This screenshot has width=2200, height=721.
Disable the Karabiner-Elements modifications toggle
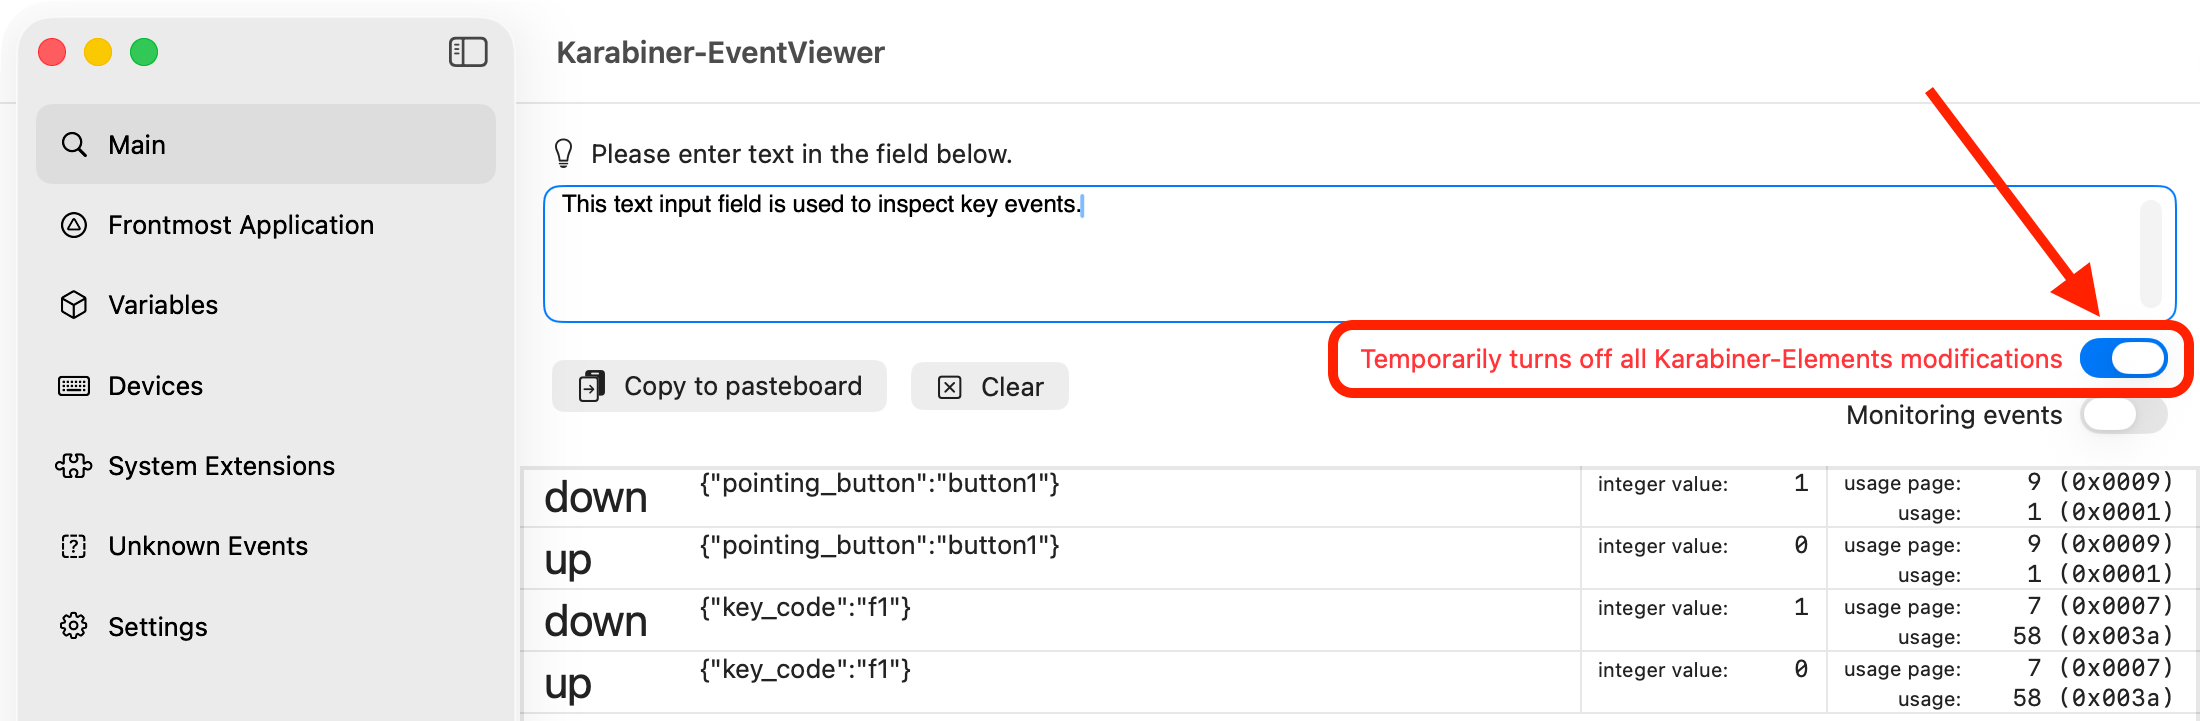pyautogui.click(x=2123, y=359)
